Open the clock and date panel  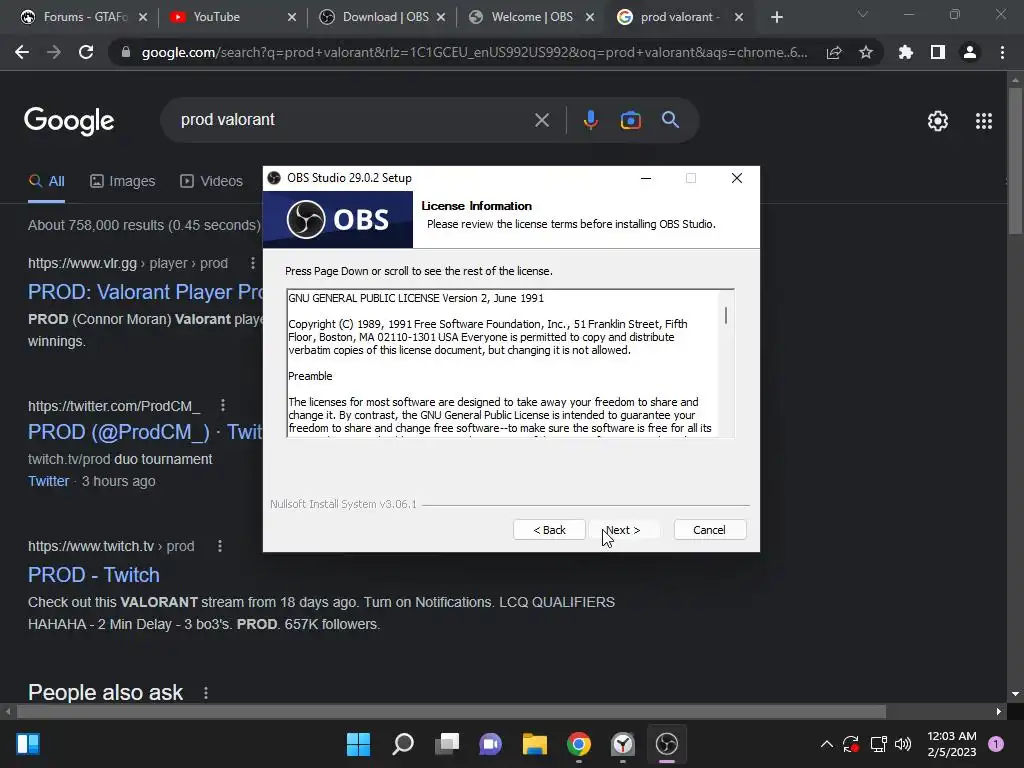click(x=952, y=744)
